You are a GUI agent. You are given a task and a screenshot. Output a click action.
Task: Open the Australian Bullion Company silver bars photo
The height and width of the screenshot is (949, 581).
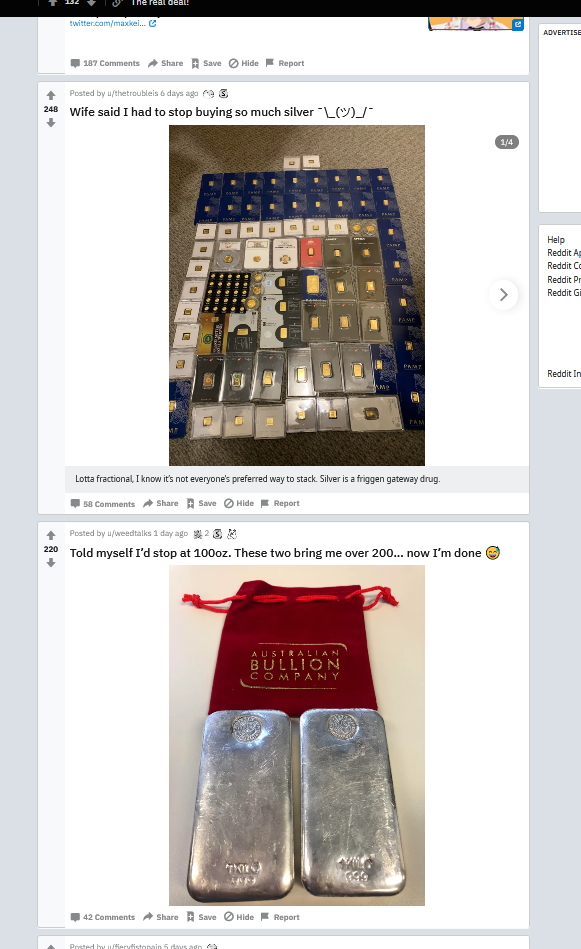point(297,735)
